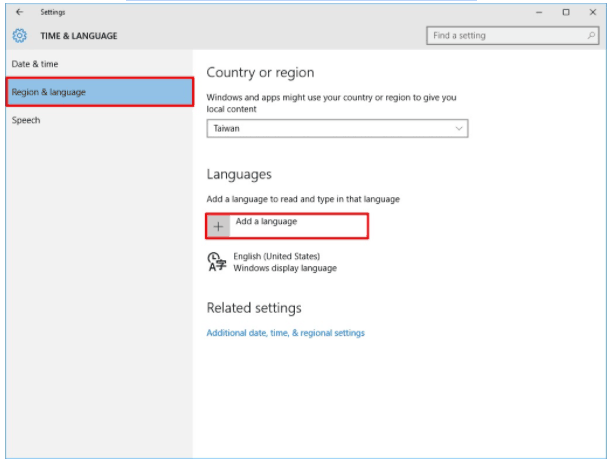609x460 pixels.
Task: Click the plus icon to add language
Action: [x=218, y=226]
